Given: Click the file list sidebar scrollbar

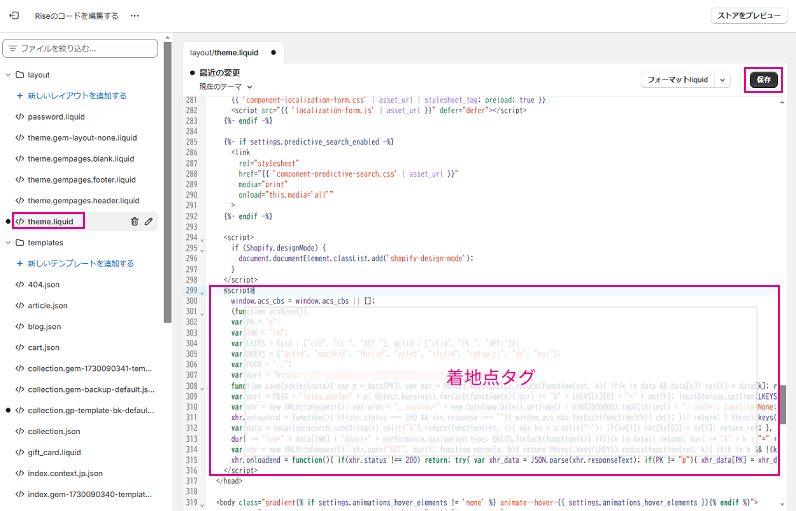Looking at the screenshot, I should pyautogui.click(x=168, y=183).
